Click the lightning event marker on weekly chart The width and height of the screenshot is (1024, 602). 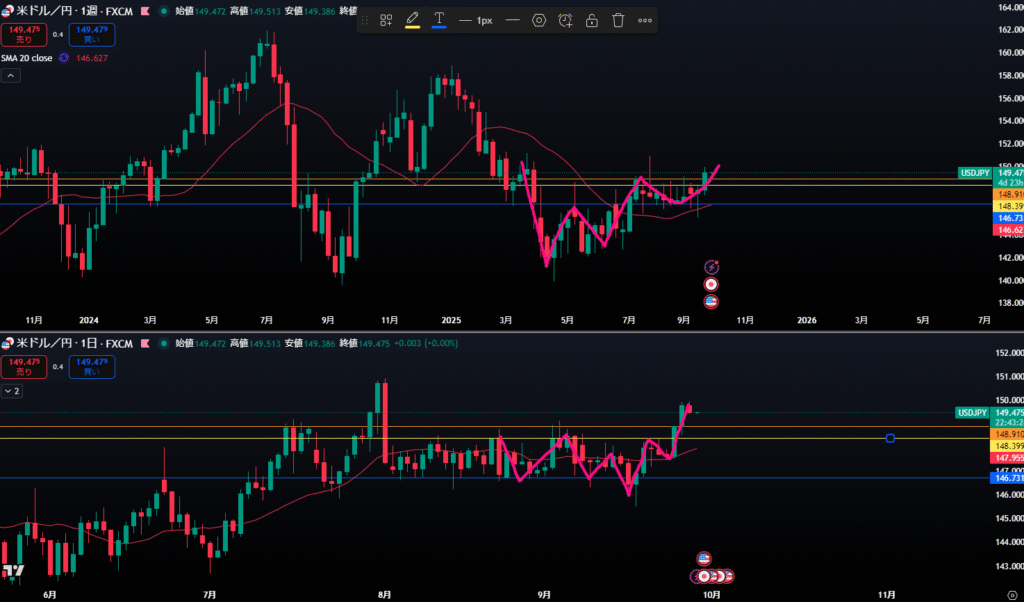(712, 267)
